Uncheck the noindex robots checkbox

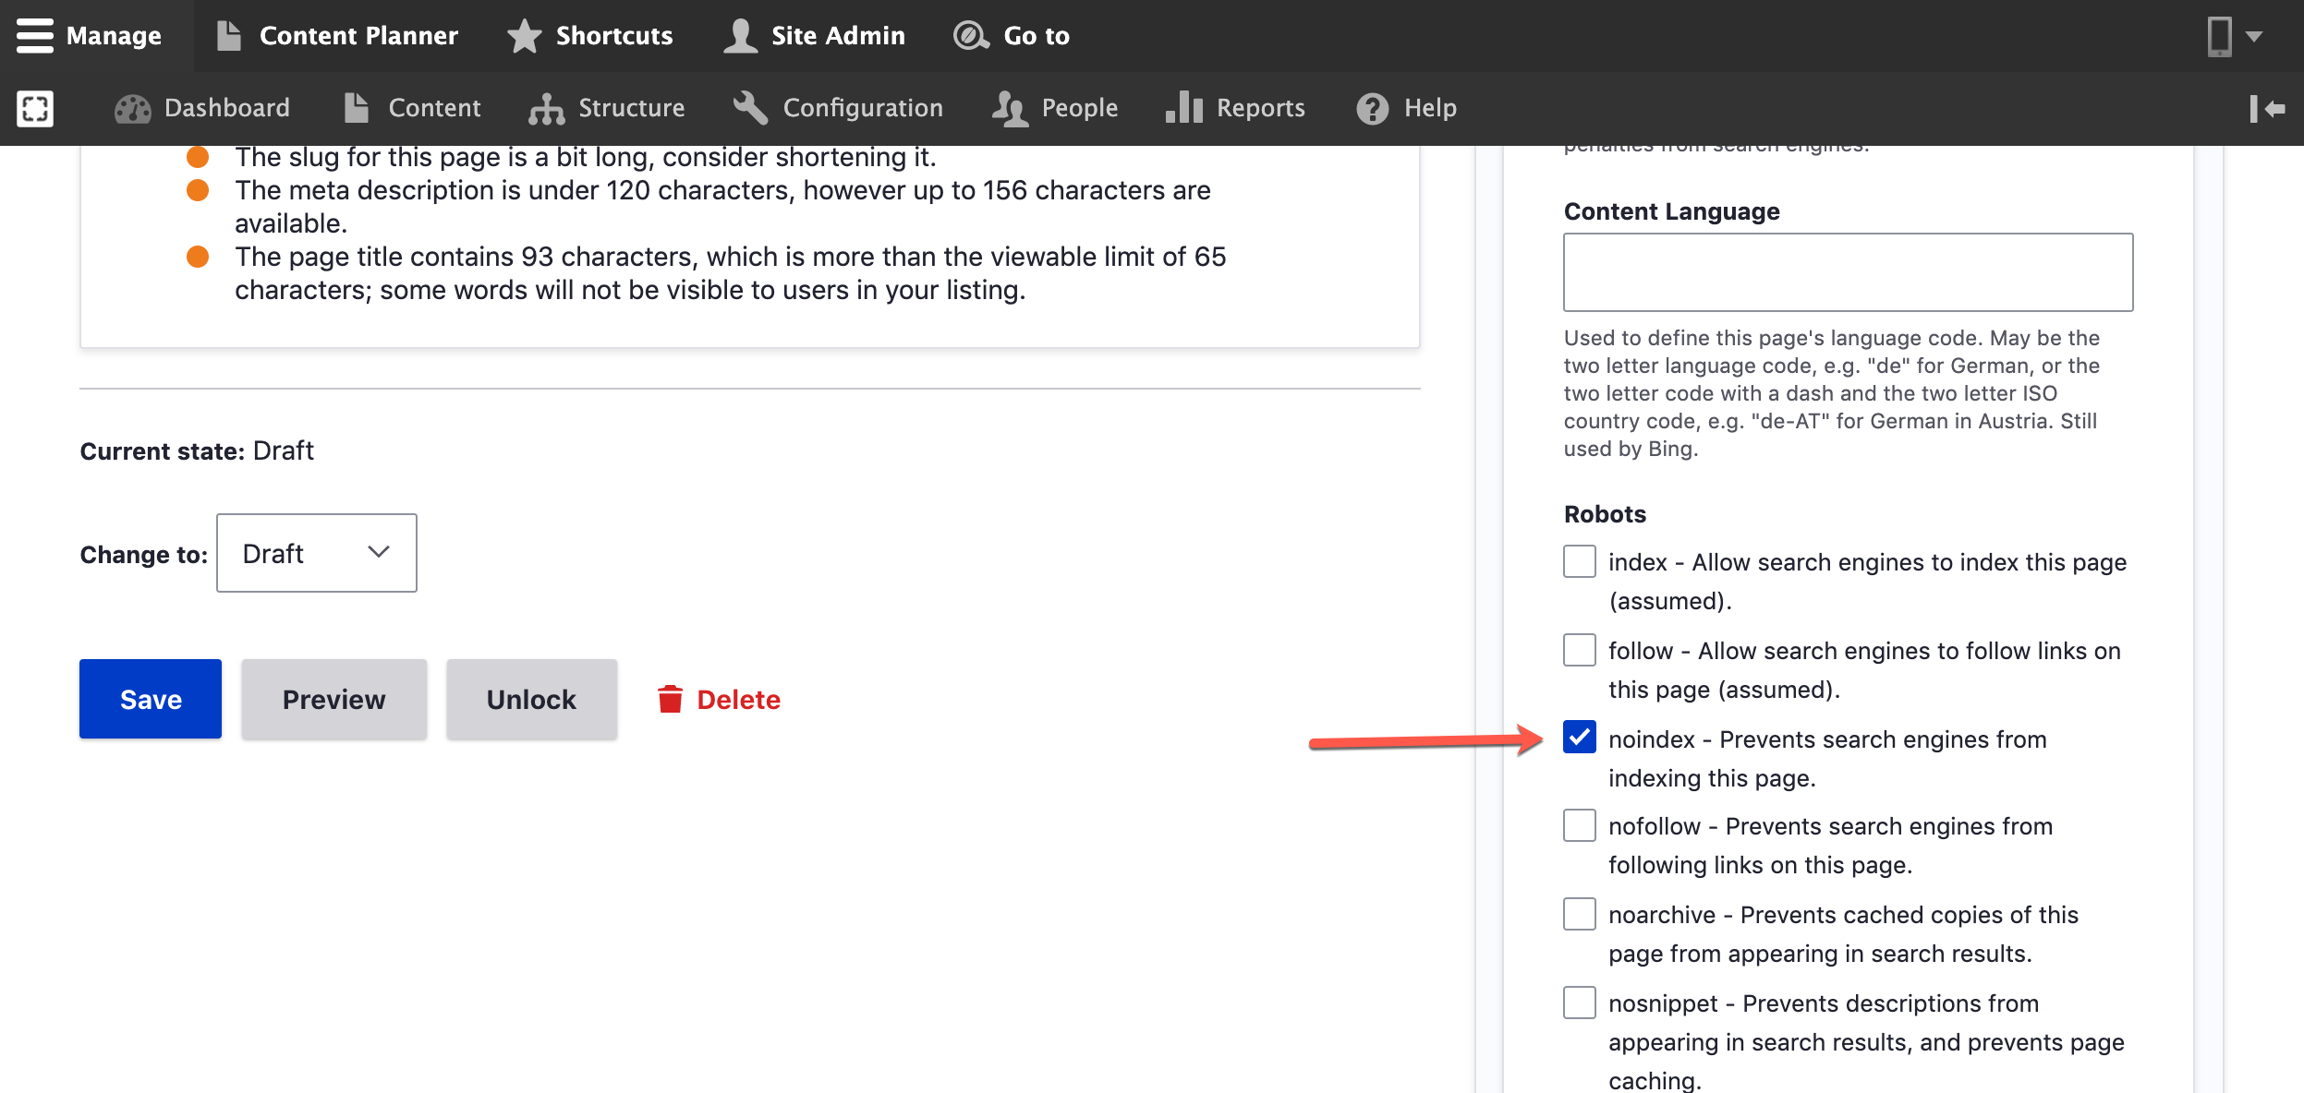(x=1579, y=738)
